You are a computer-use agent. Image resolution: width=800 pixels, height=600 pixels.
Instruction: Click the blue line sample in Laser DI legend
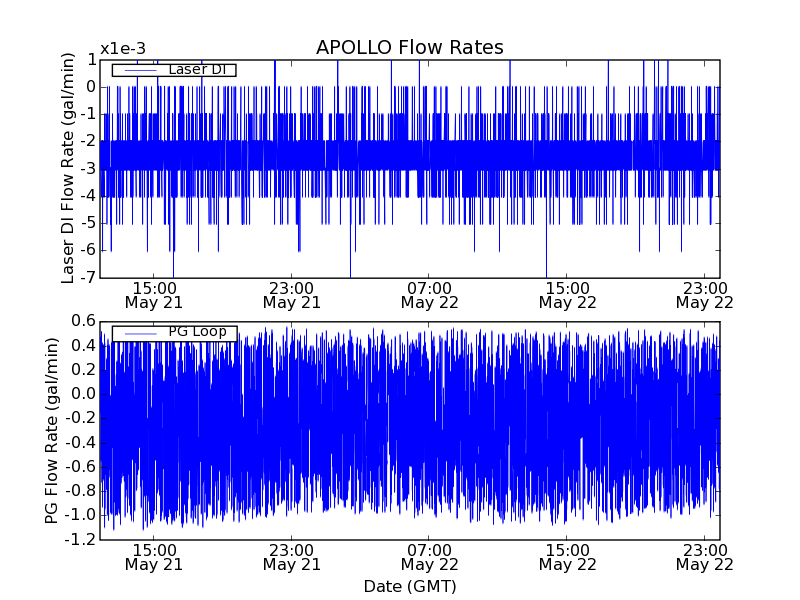pos(137,70)
